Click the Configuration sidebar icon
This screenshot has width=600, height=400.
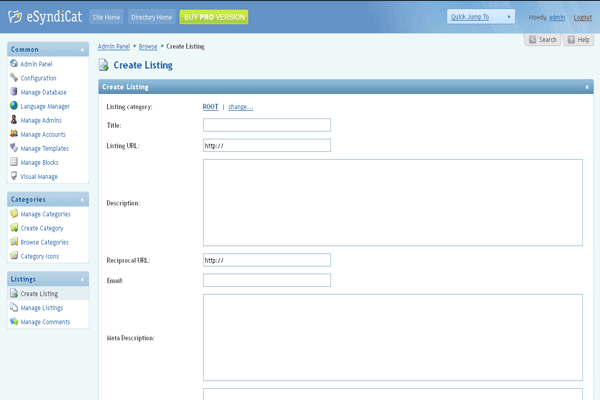click(x=14, y=78)
